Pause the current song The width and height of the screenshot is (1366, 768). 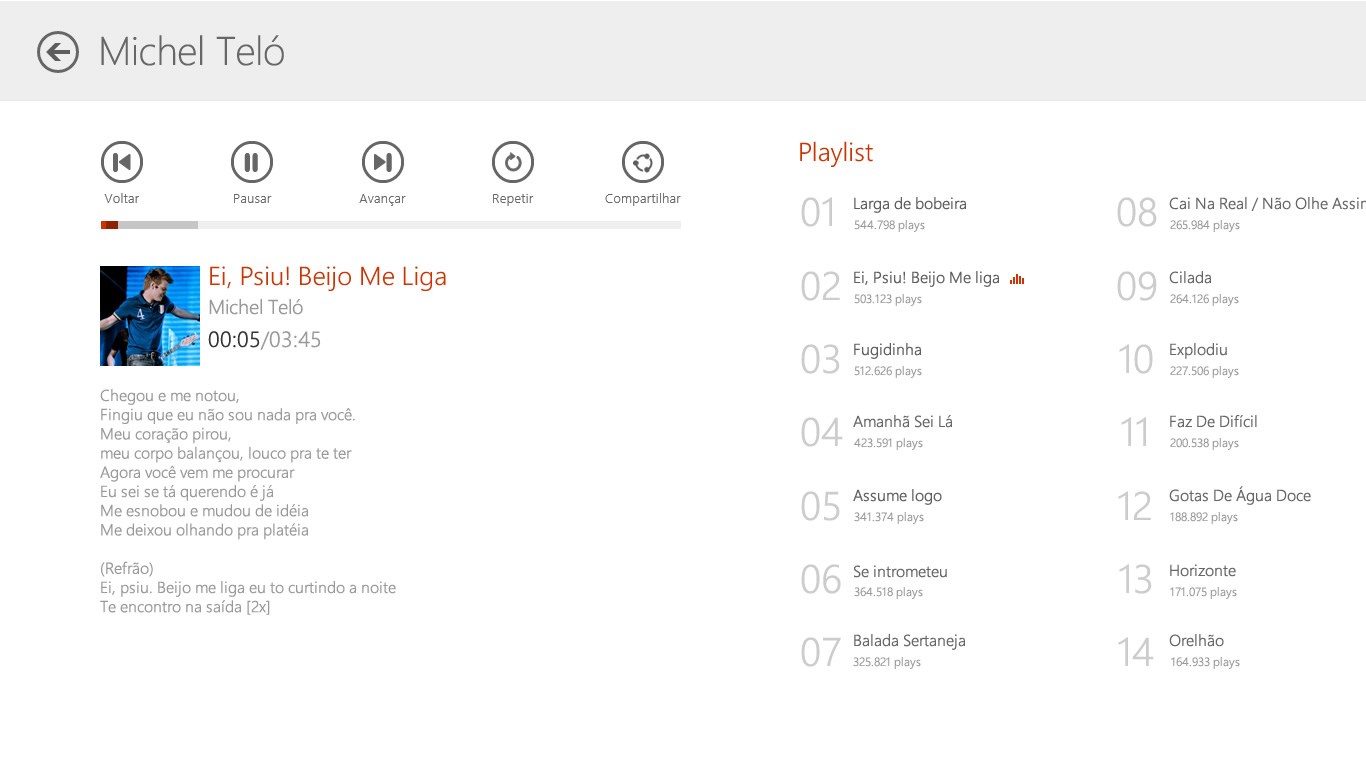[252, 162]
